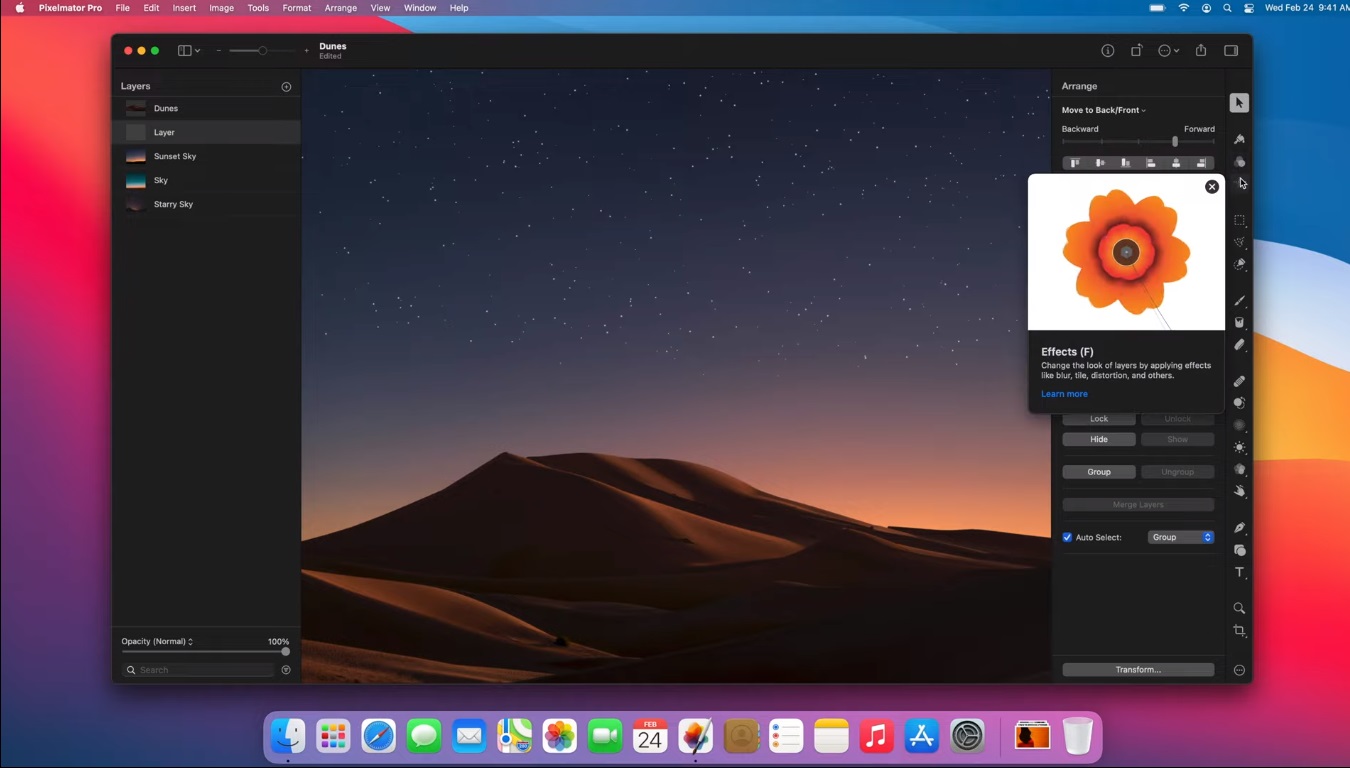
Task: Select the Arrange arrow tool
Action: (1239, 103)
